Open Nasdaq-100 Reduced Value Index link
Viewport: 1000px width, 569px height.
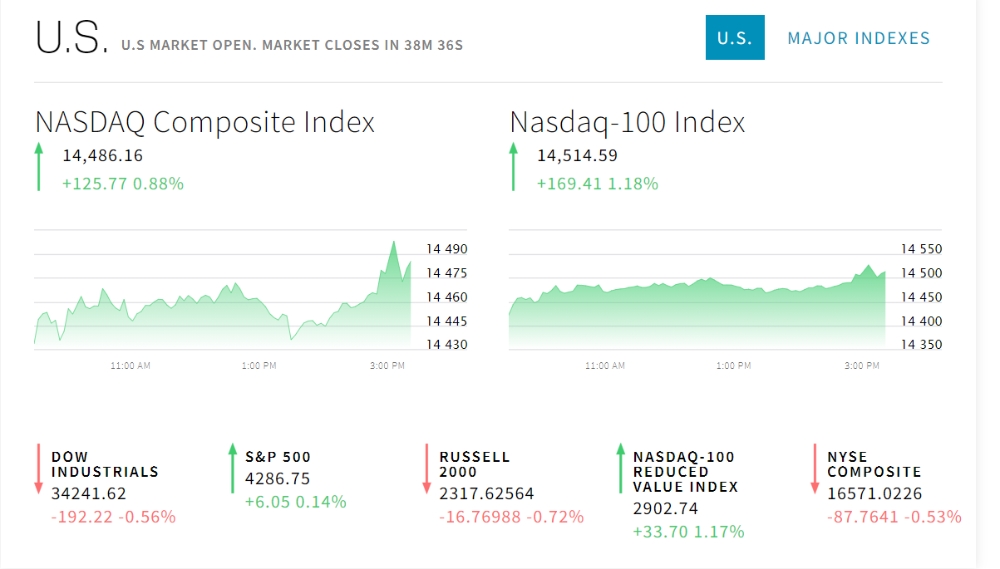684,471
